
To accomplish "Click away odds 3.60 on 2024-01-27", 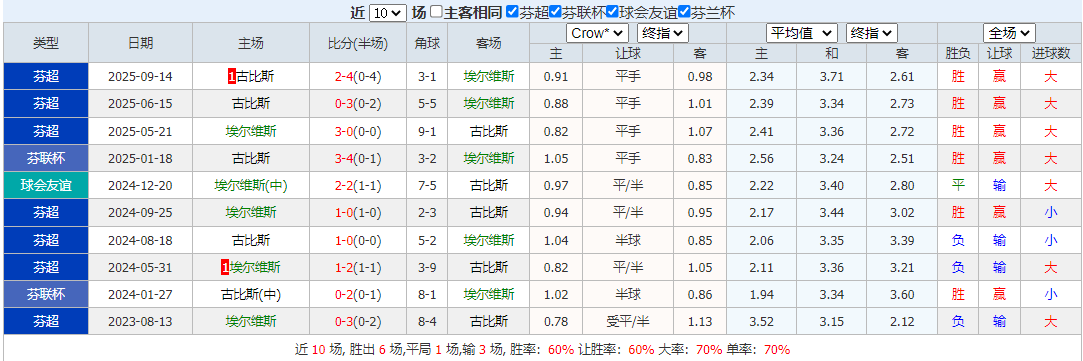I will coord(902,294).
